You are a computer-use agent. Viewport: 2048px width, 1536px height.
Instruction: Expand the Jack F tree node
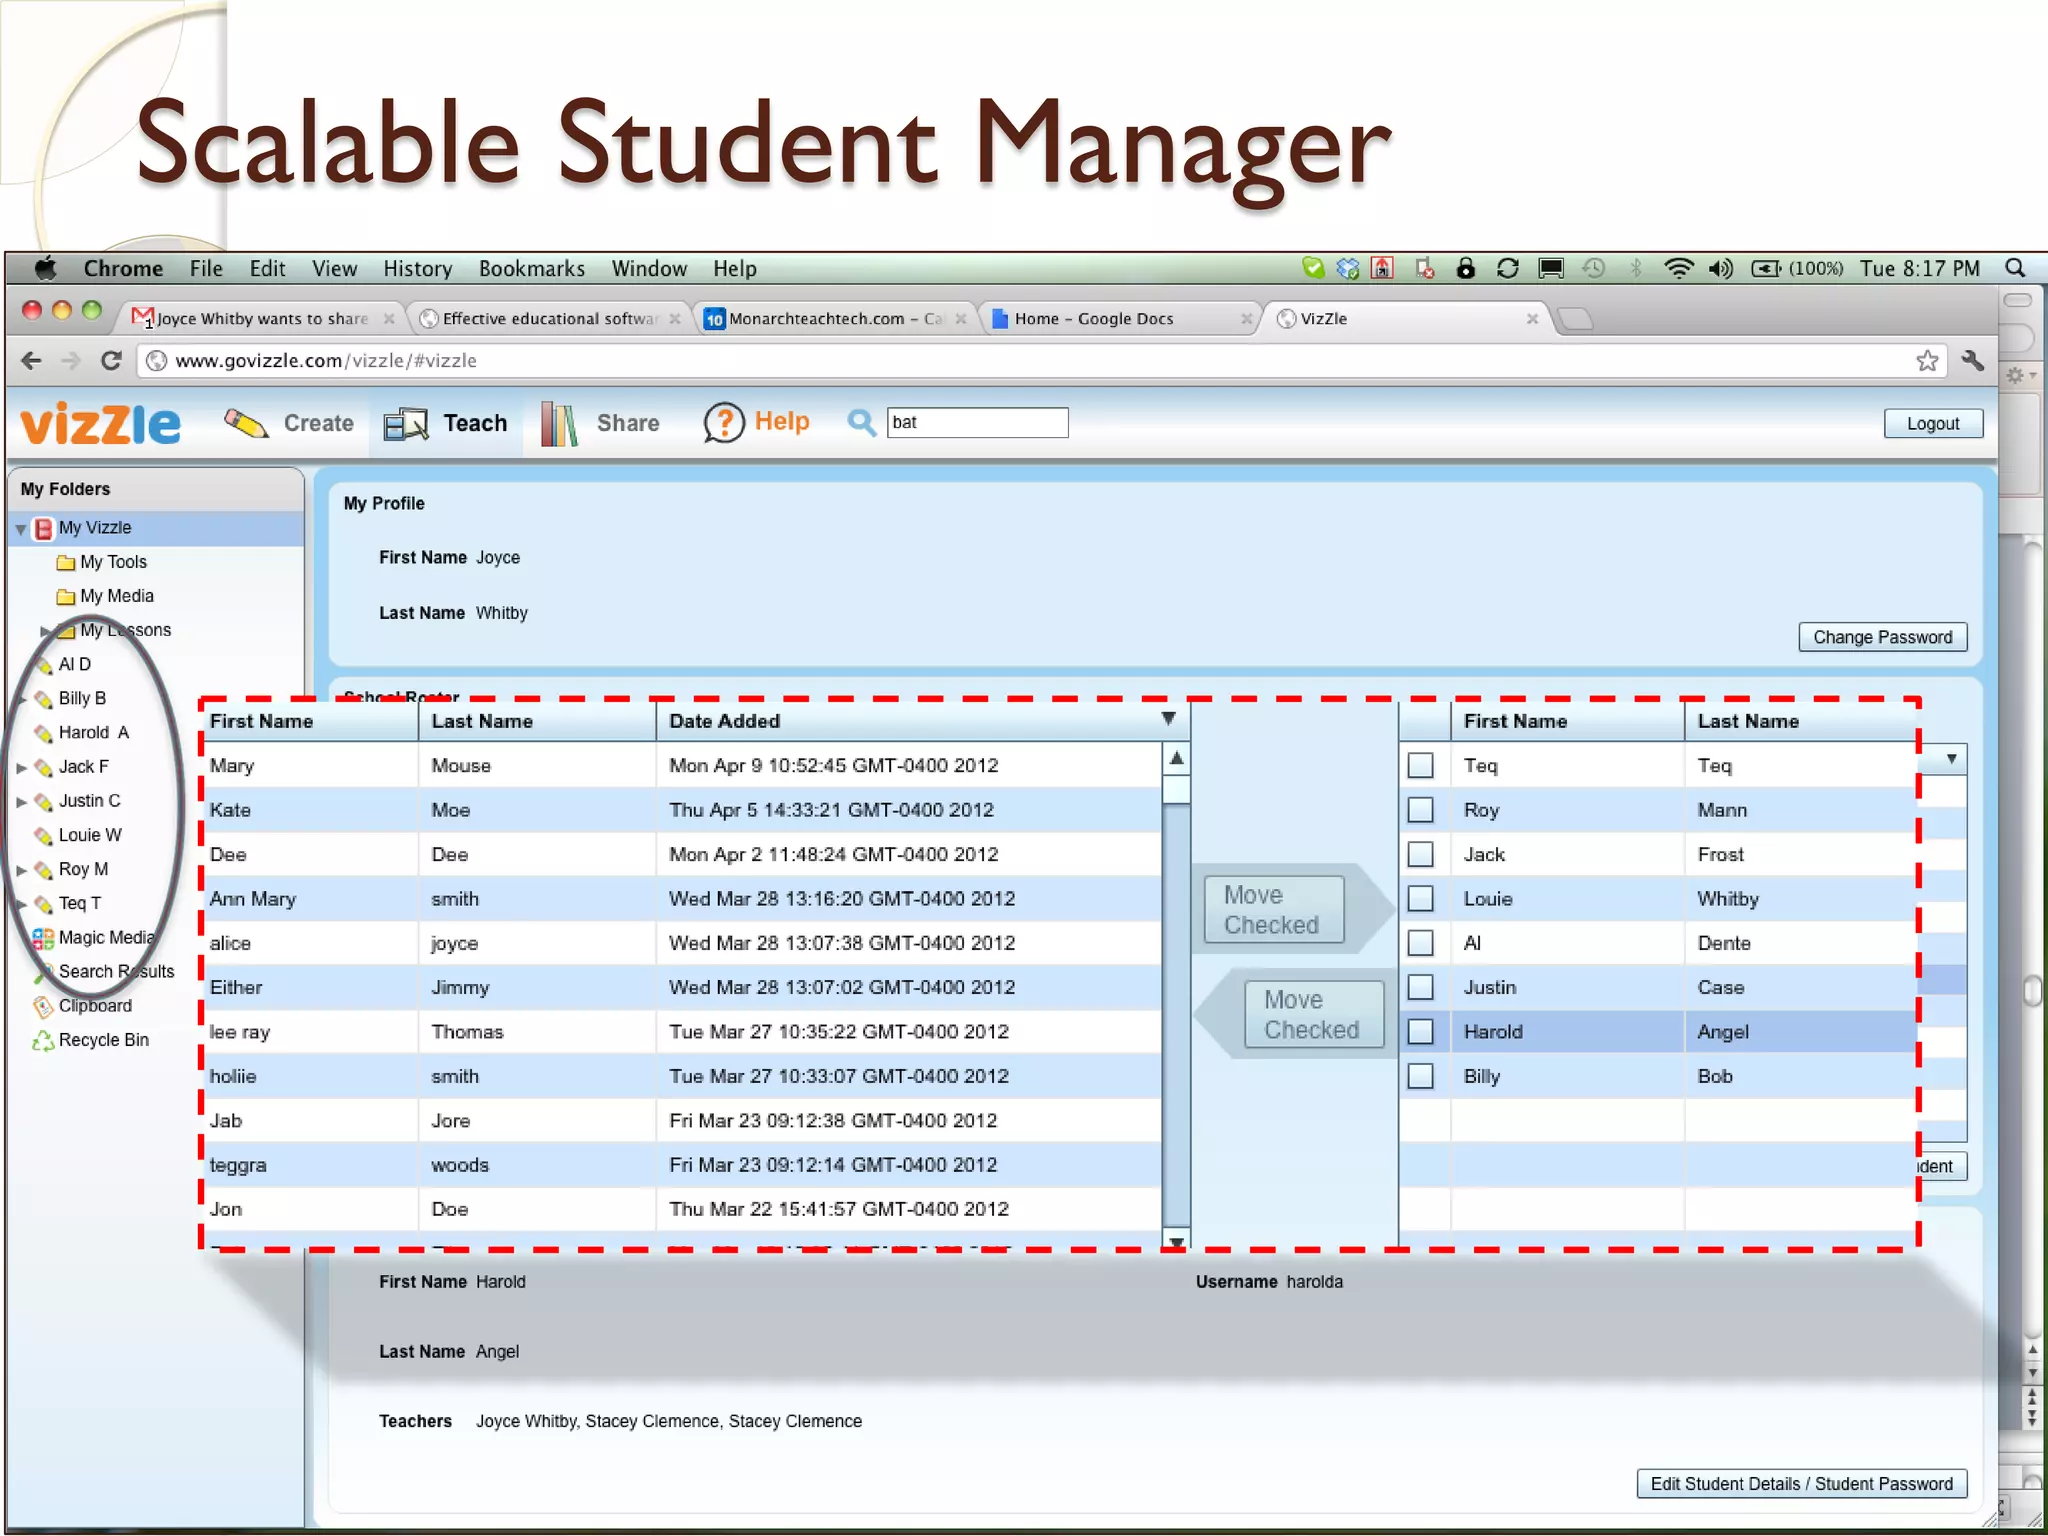[21, 768]
